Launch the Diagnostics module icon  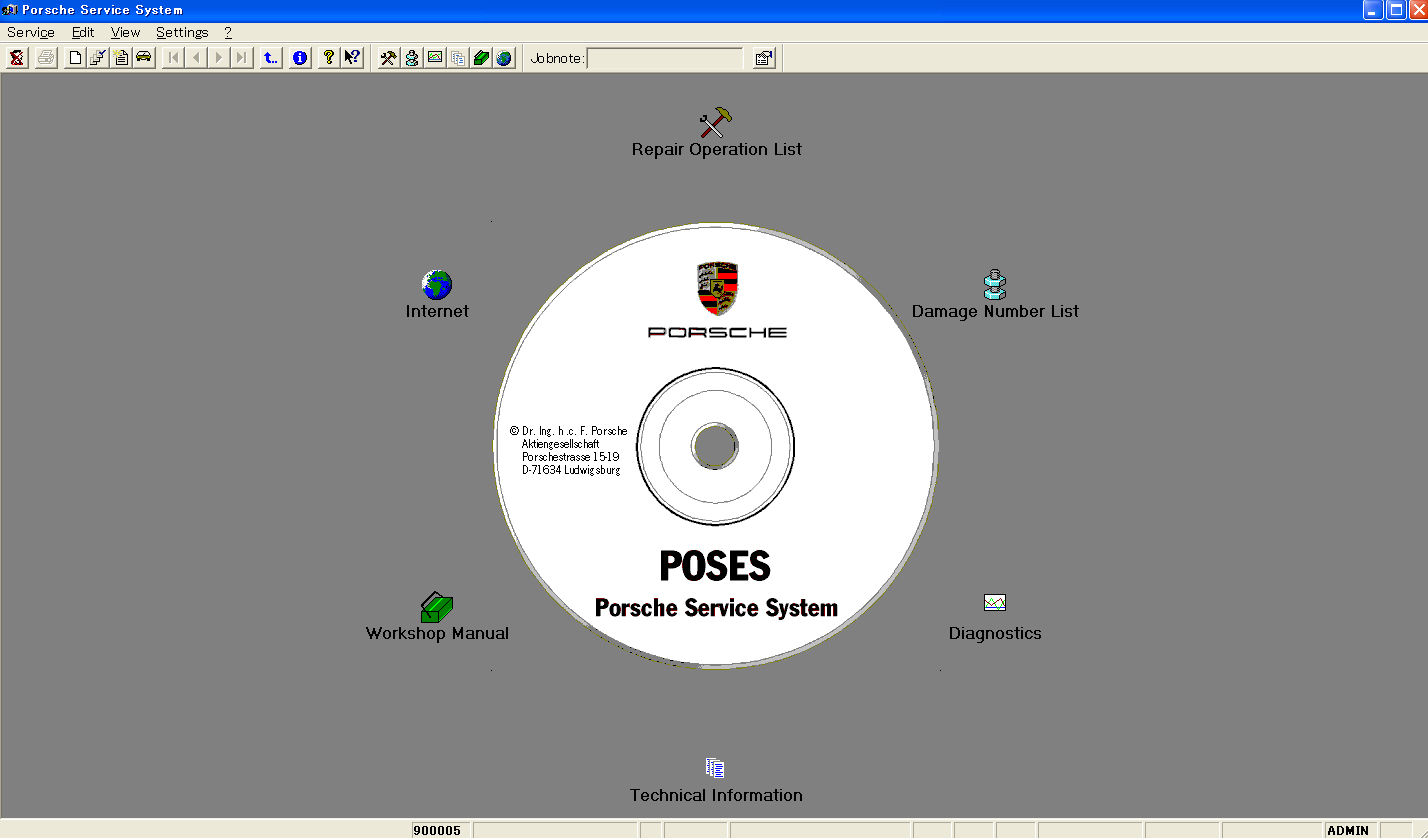(x=994, y=603)
